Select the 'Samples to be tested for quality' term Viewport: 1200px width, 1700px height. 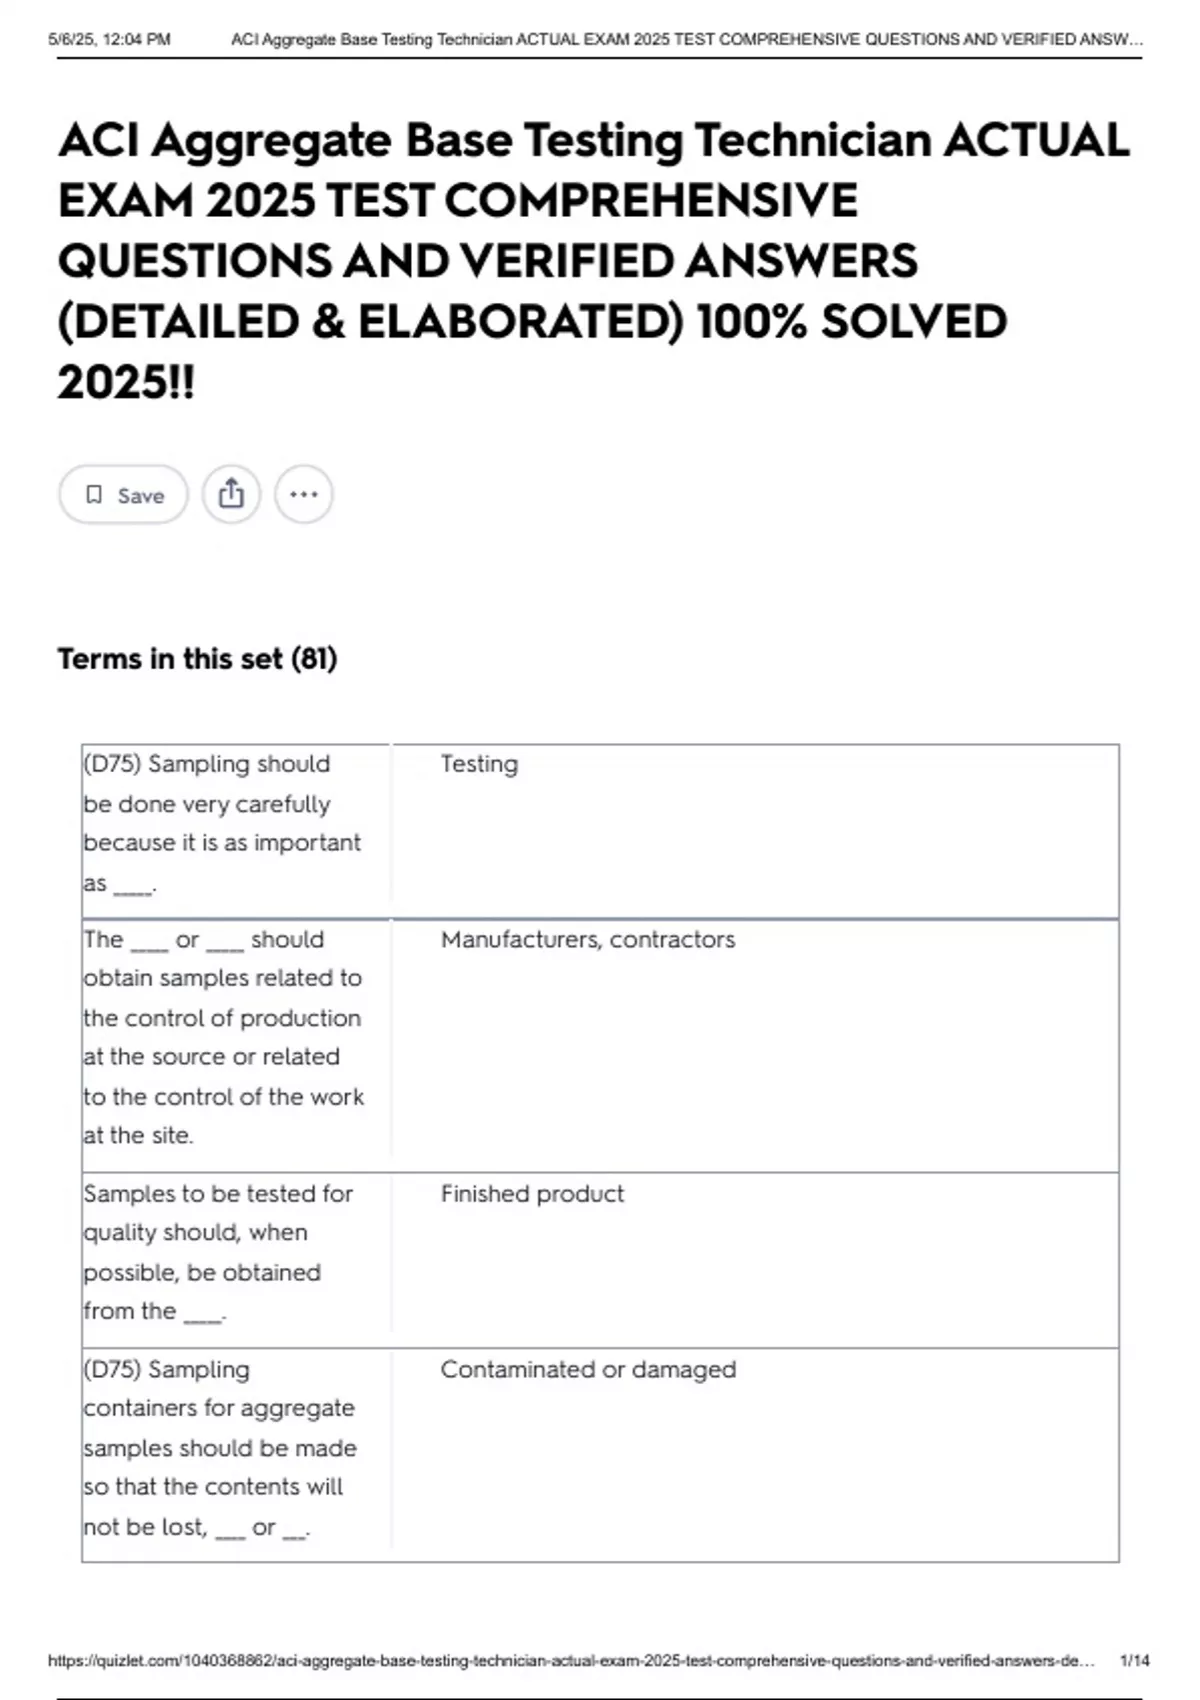click(218, 1252)
